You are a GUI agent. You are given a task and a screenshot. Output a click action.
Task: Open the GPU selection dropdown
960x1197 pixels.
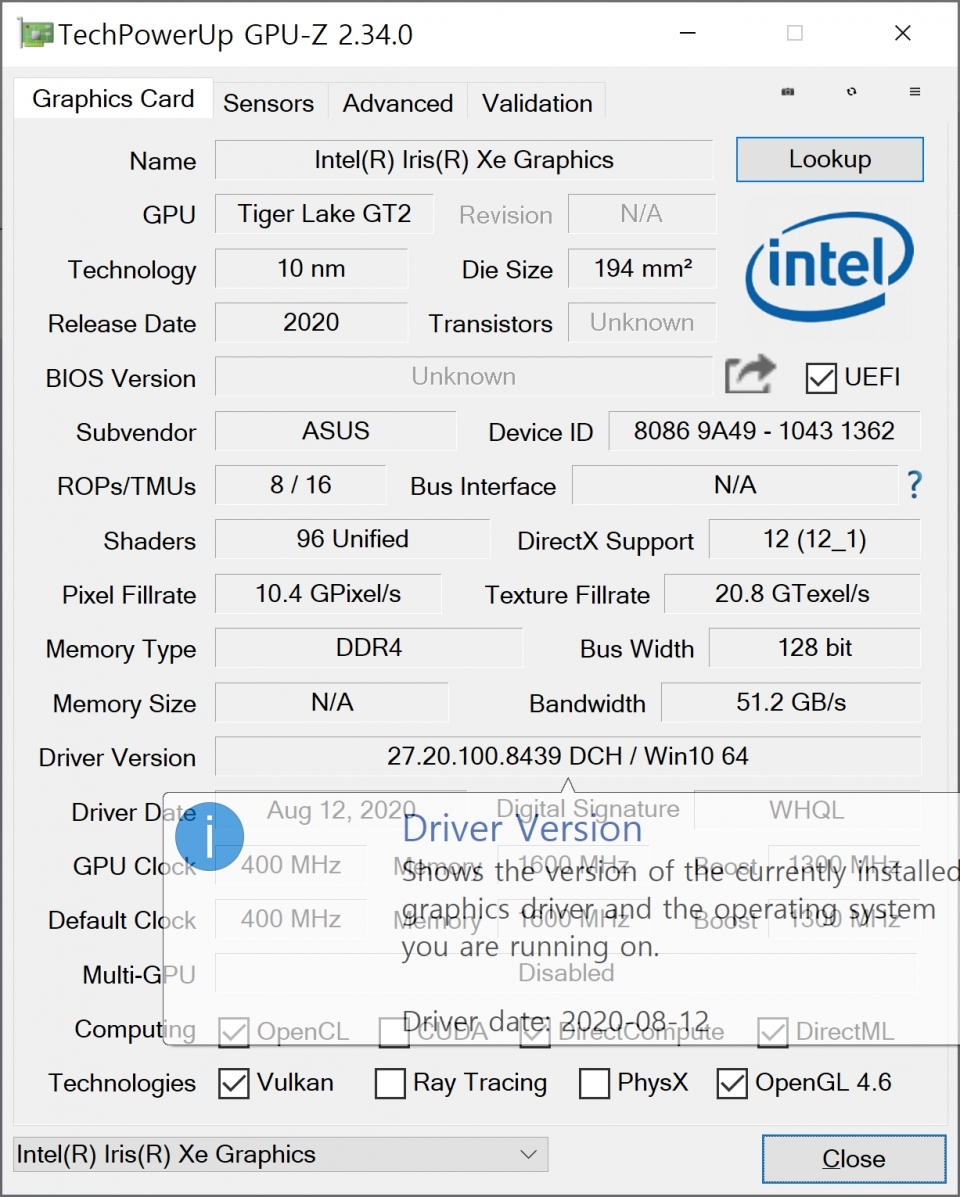click(281, 1154)
